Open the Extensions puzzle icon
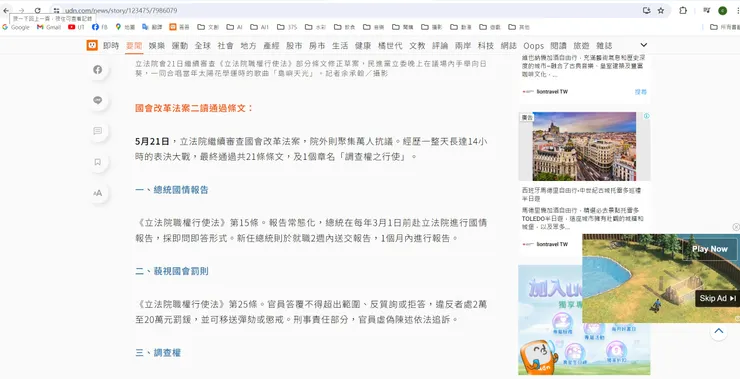 coord(683,10)
